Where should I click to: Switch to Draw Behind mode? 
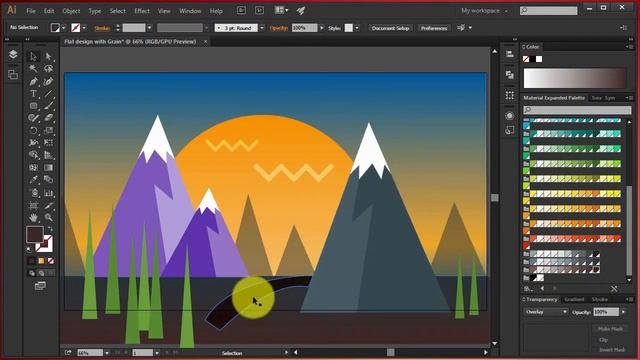pyautogui.click(x=41, y=273)
